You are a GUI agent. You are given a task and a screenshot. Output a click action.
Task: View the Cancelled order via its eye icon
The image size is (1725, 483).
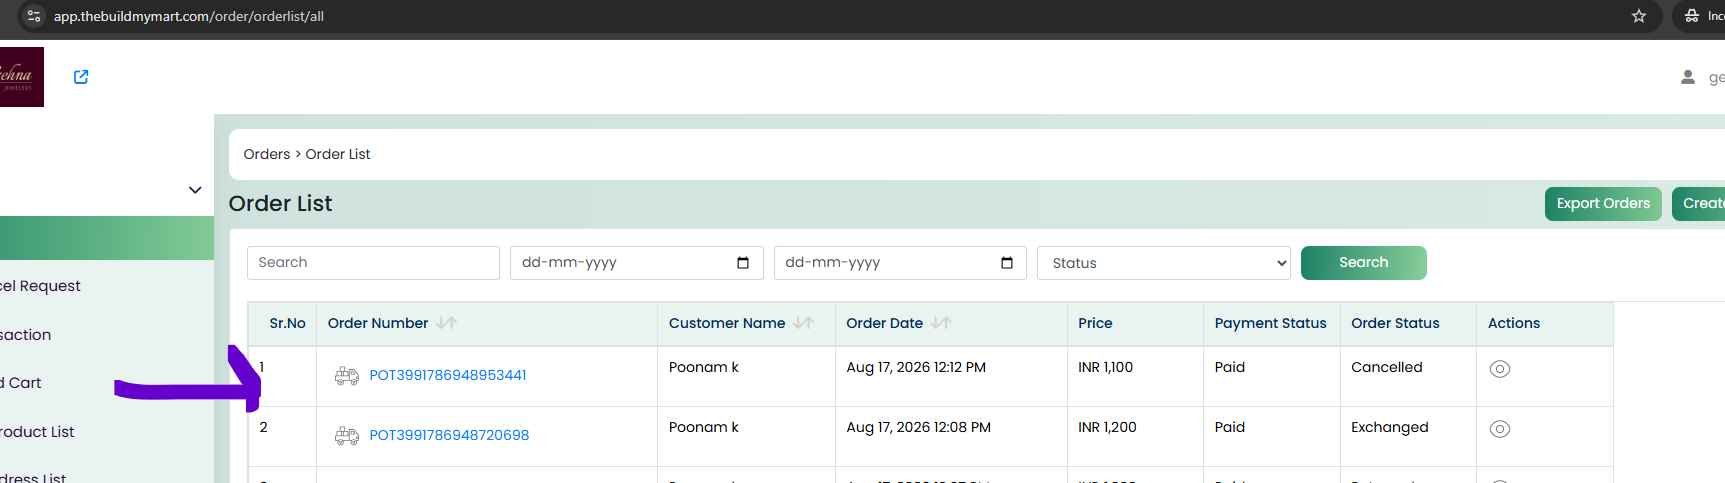1500,369
